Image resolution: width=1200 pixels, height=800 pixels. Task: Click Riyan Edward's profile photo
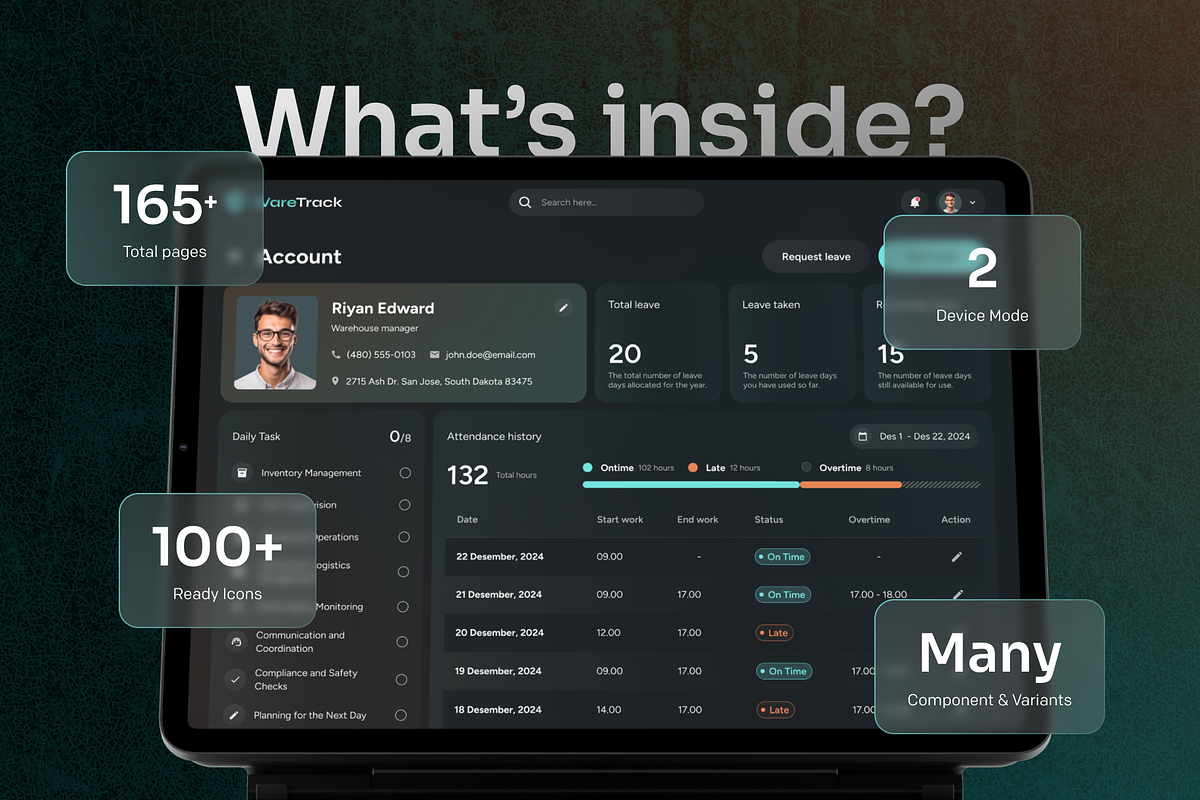[276, 342]
